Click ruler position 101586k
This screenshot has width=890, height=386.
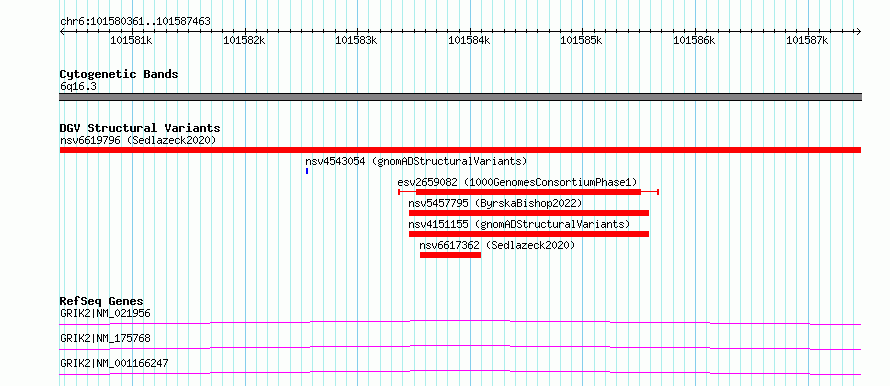695,40
